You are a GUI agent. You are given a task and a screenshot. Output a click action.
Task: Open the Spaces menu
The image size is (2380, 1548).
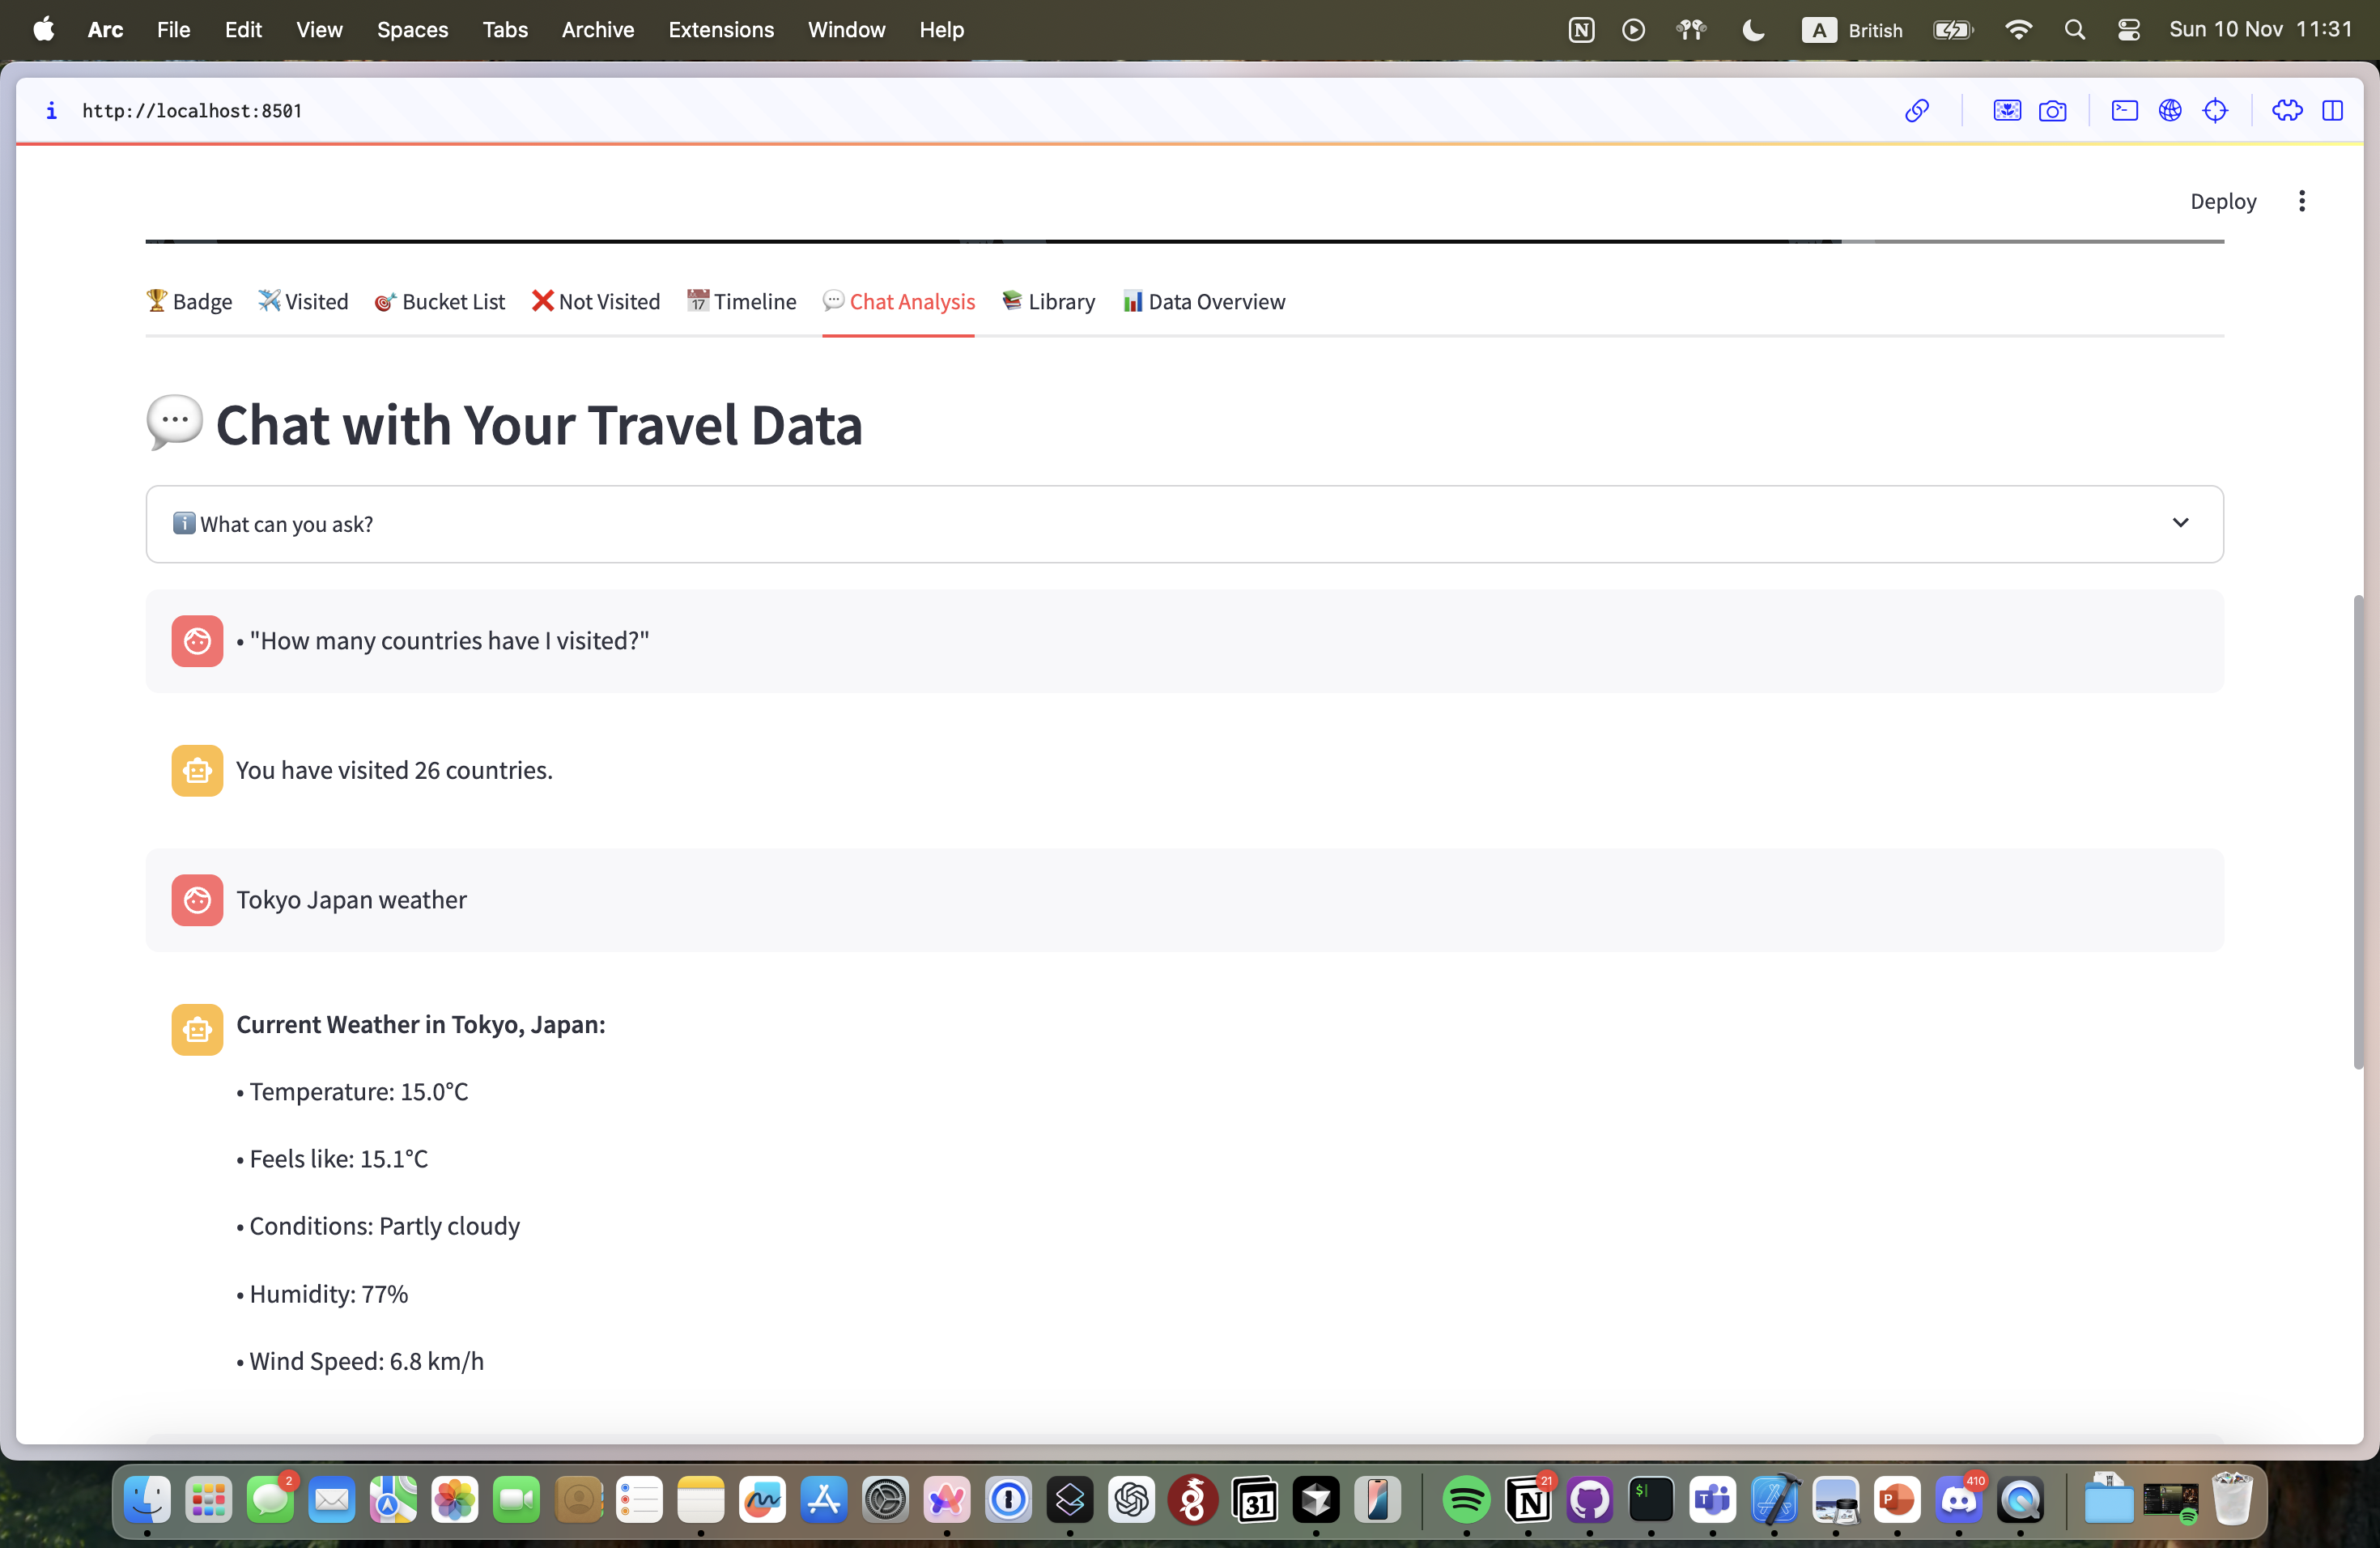point(412,30)
